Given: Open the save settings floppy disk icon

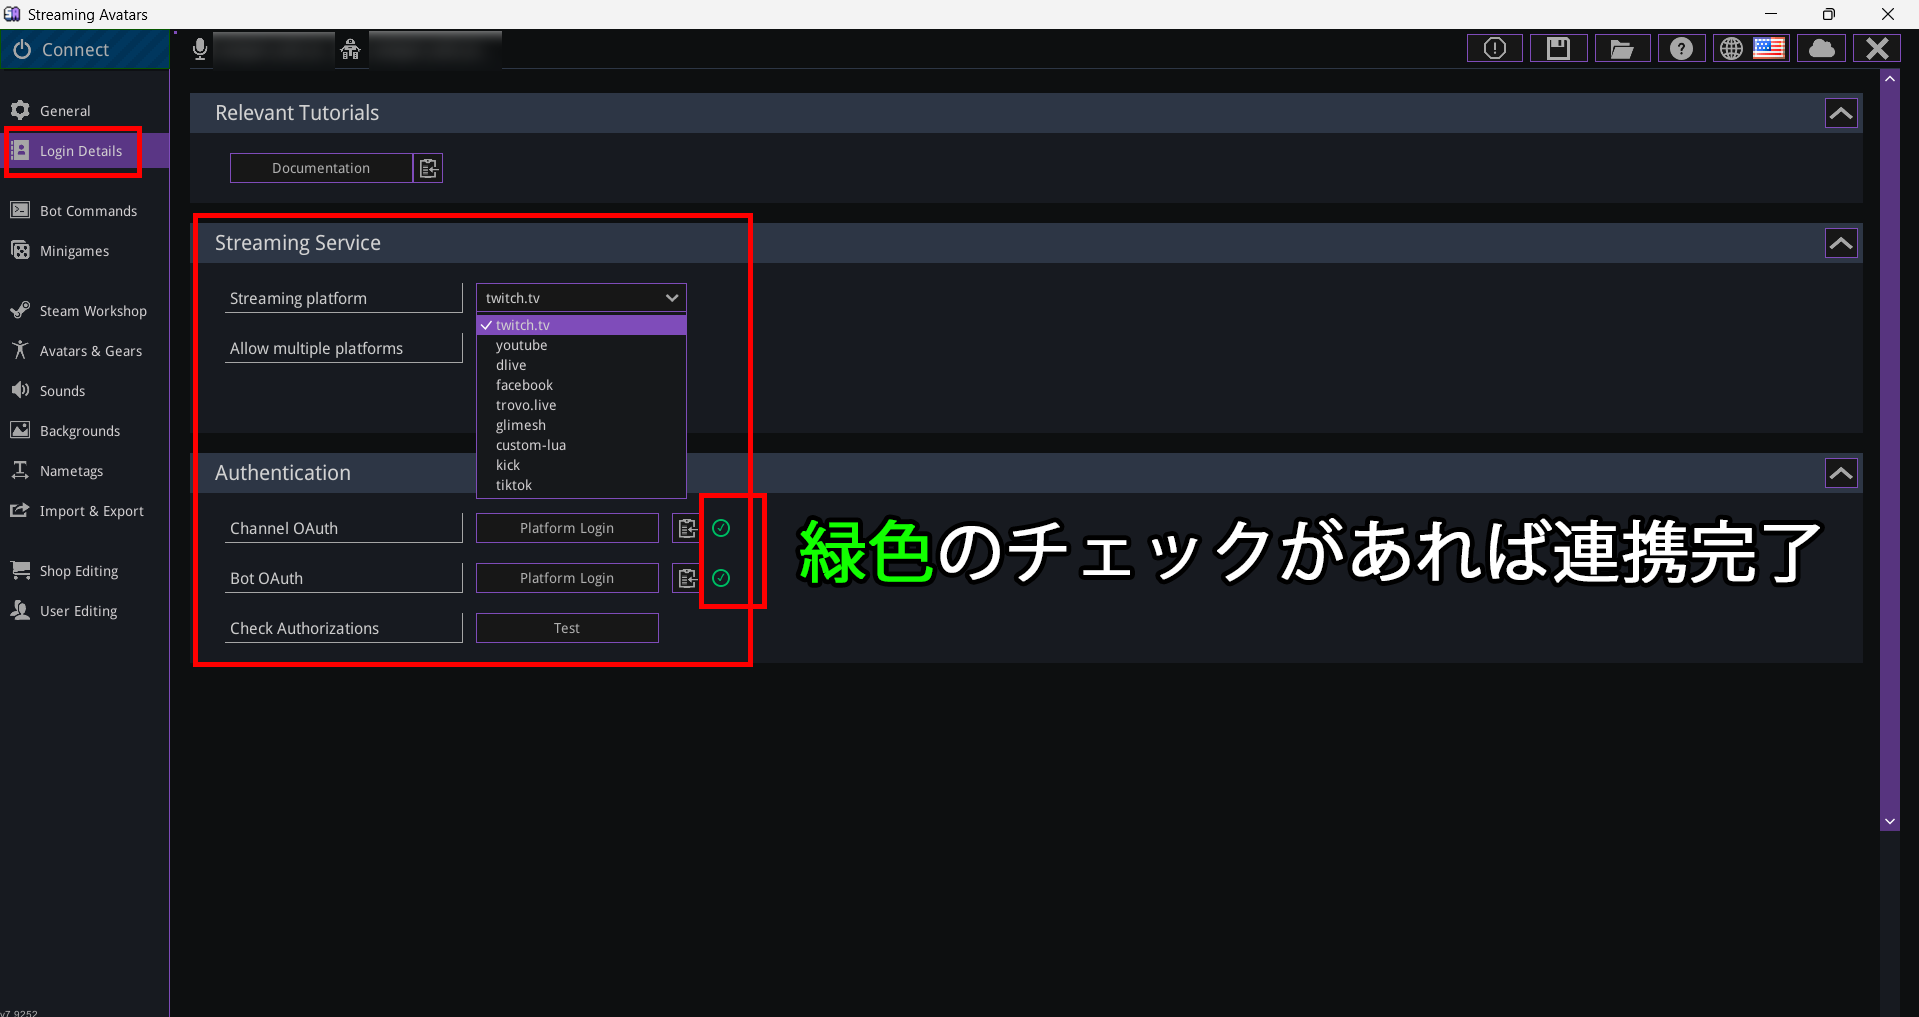Looking at the screenshot, I should tap(1557, 47).
